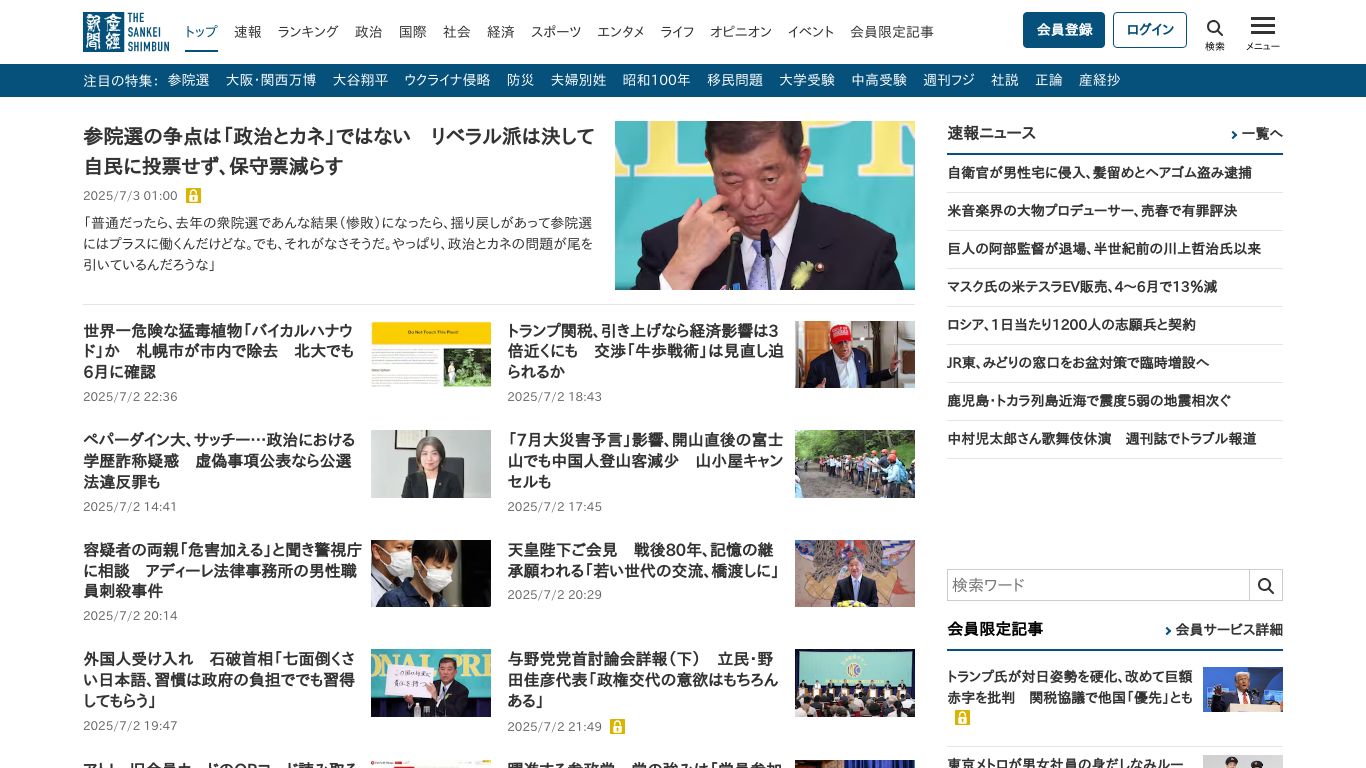This screenshot has width=1366, height=768.
Task: Open the 移民問題 feature link
Action: (735, 80)
